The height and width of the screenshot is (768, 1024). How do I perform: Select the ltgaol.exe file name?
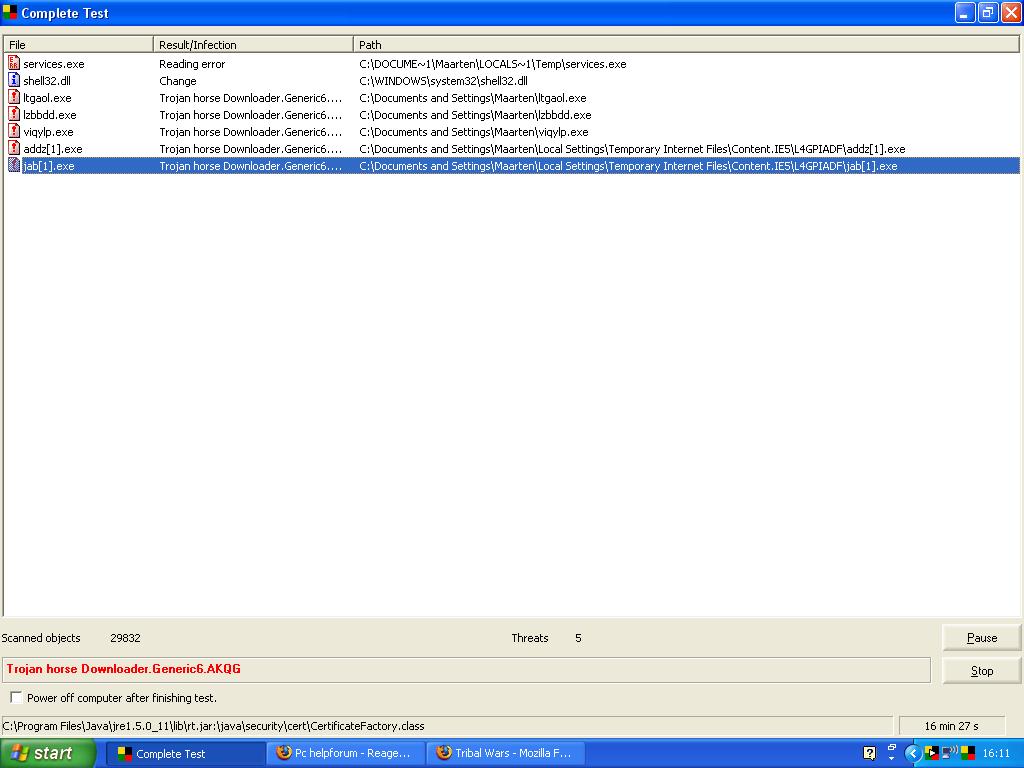point(47,98)
